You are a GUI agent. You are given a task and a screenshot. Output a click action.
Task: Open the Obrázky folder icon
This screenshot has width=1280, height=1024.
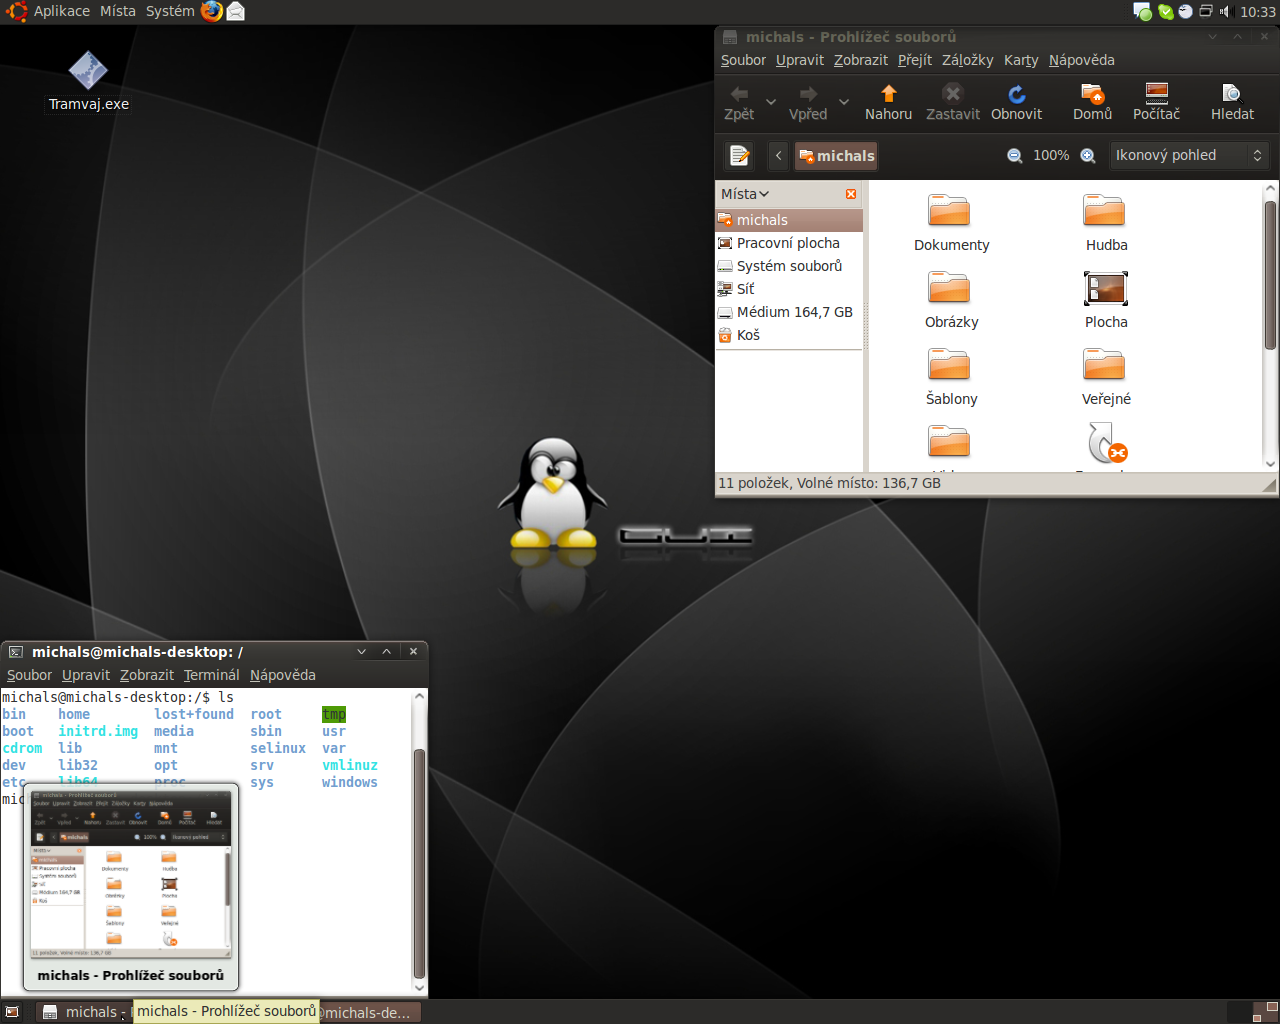point(949,288)
